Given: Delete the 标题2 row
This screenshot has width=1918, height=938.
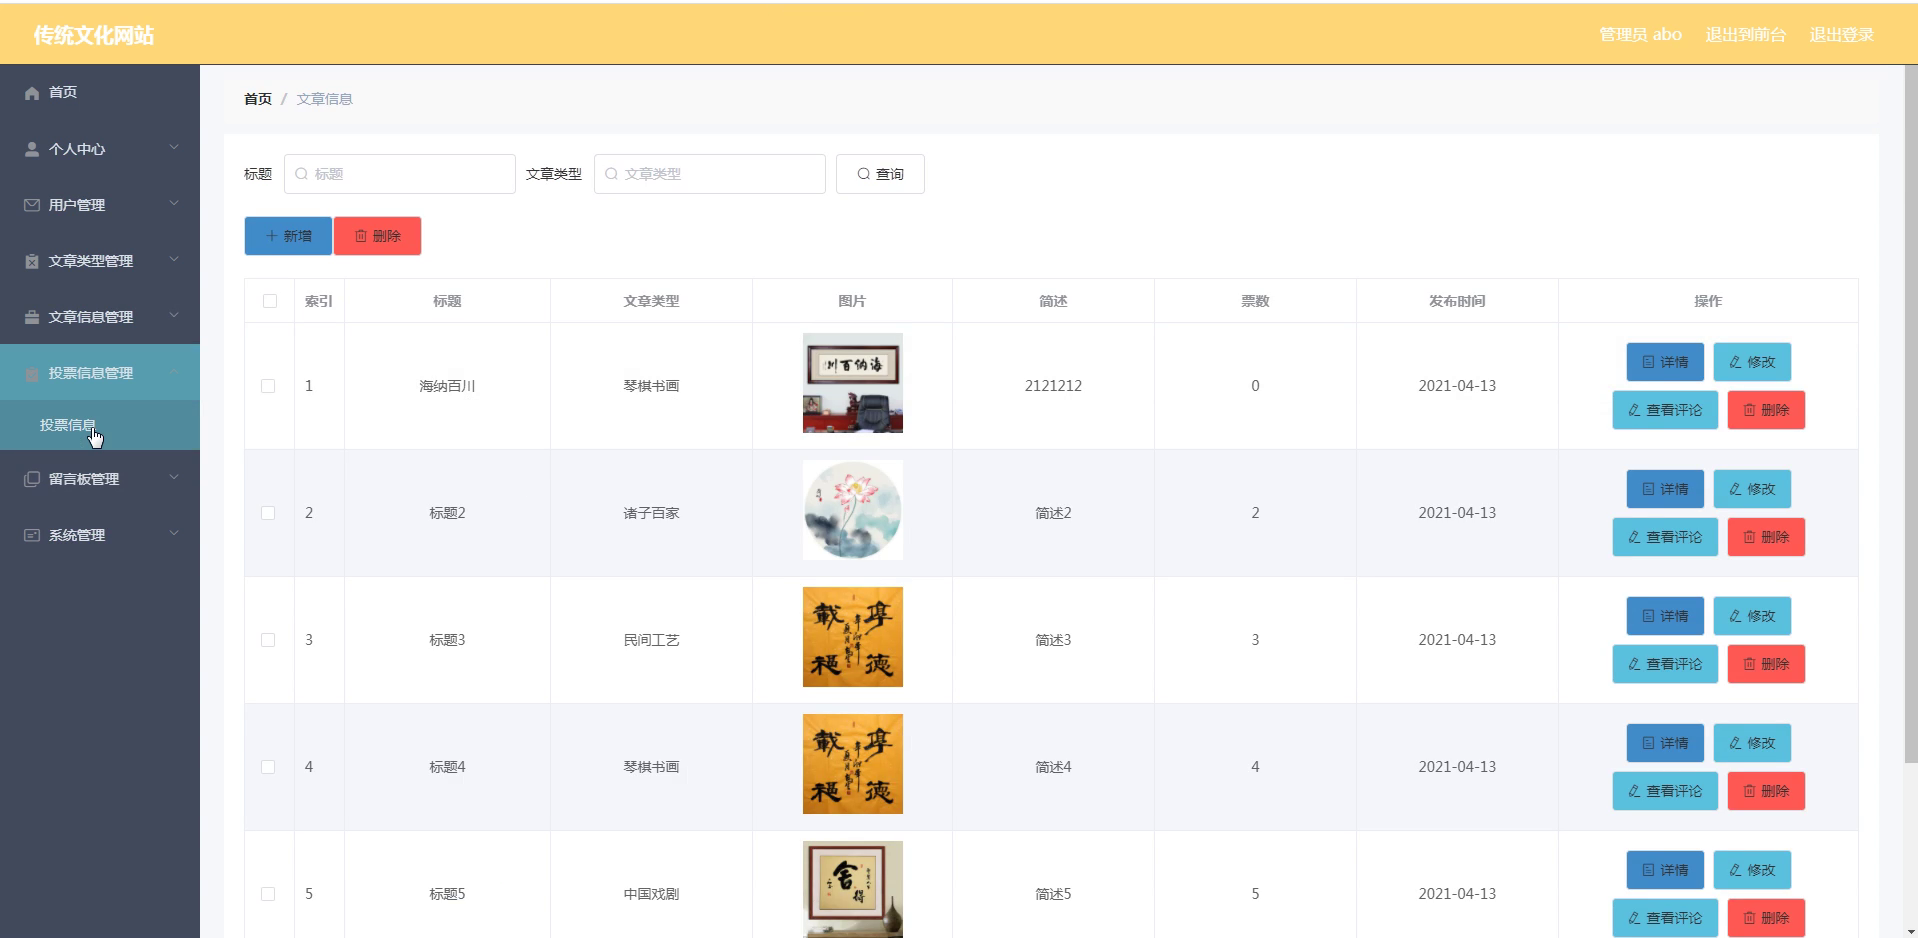Looking at the screenshot, I should (1766, 537).
